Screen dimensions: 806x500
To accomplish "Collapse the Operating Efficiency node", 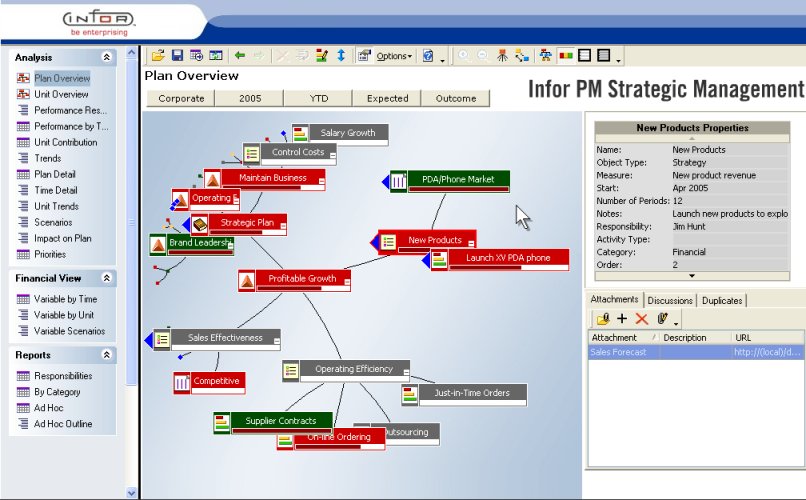I will point(406,373).
